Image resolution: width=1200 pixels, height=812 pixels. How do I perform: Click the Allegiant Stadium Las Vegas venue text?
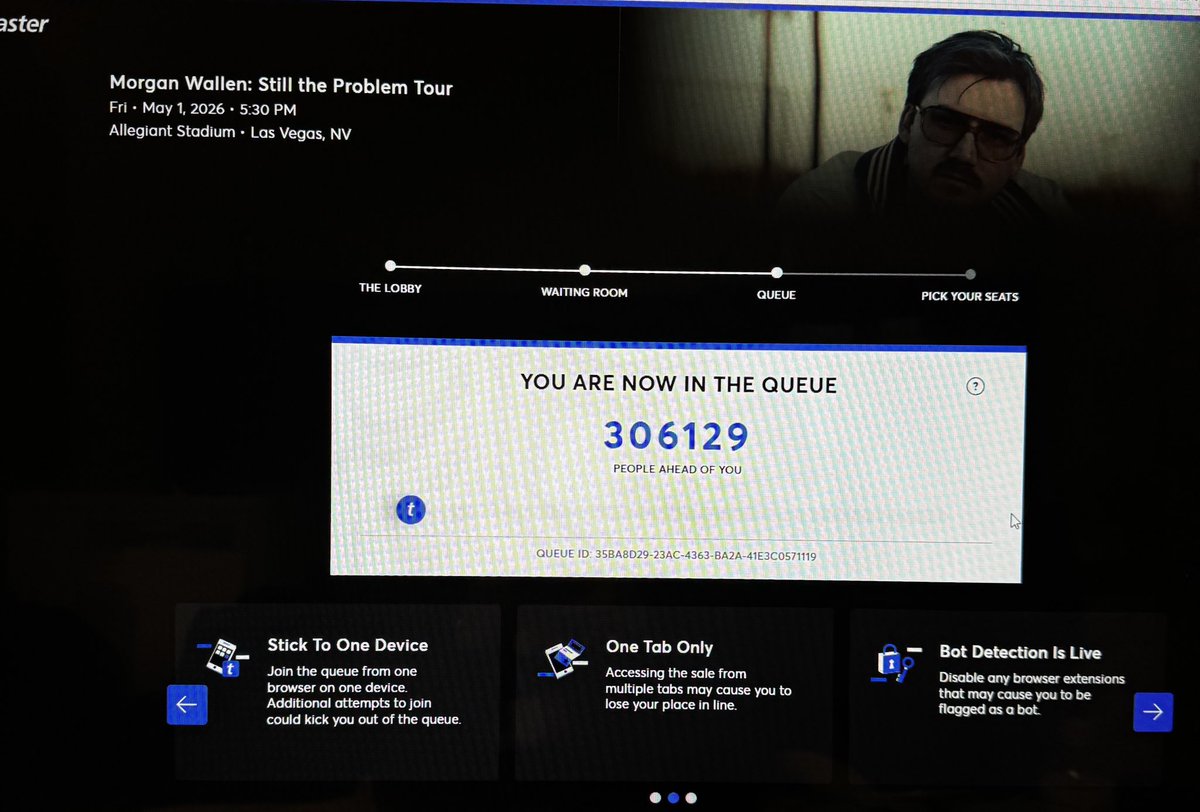pos(230,132)
